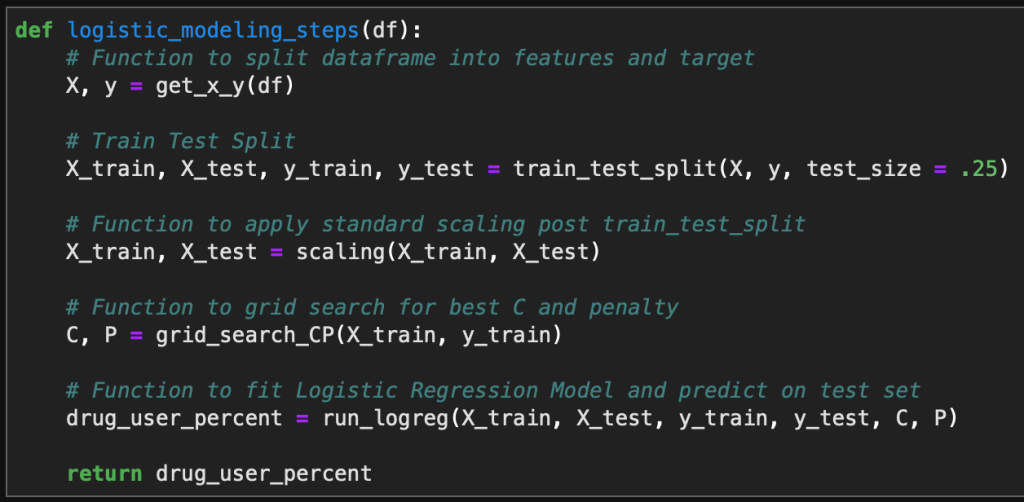The image size is (1024, 502).
Task: Click the train_test_split function call
Action: [x=612, y=169]
